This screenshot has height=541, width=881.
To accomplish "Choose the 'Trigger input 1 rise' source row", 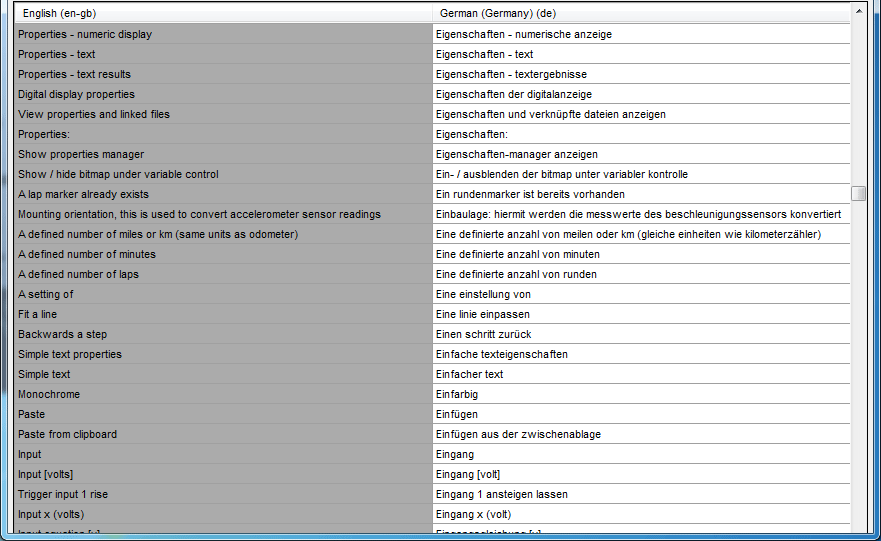I will (223, 494).
